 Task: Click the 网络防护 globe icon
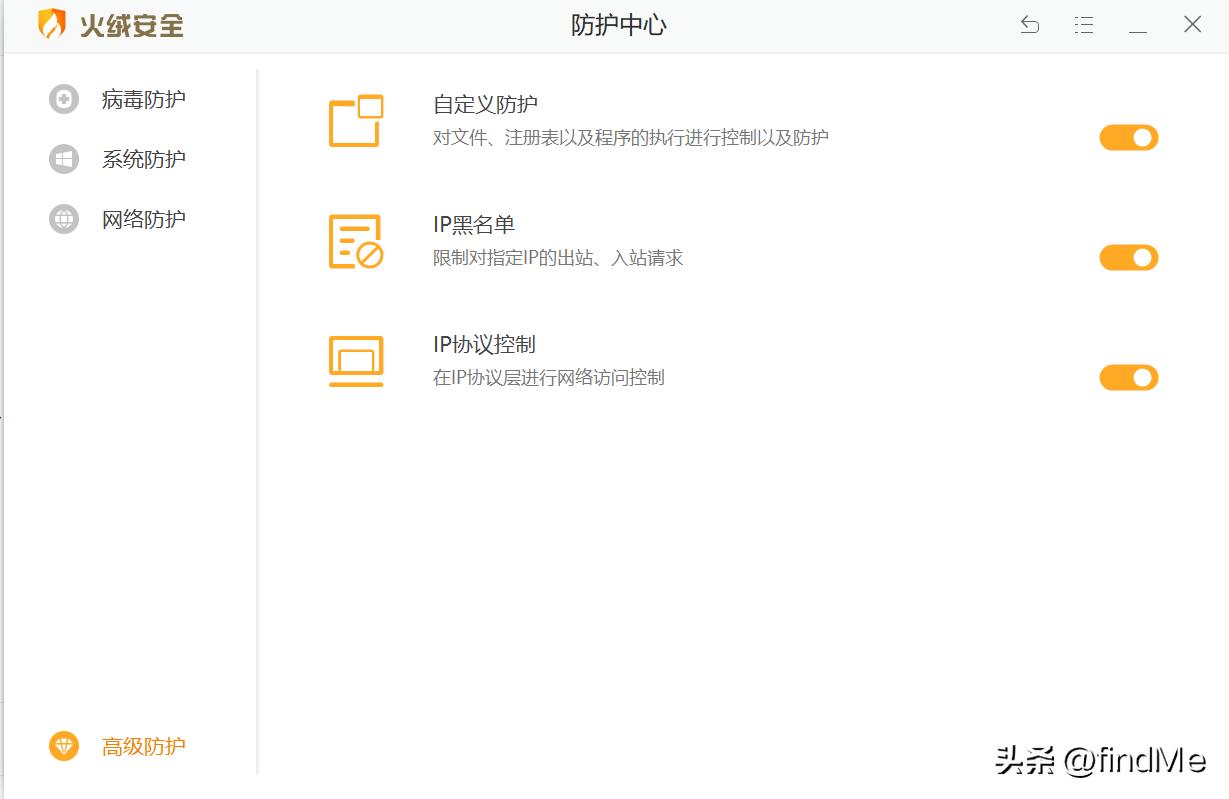pyautogui.click(x=62, y=219)
